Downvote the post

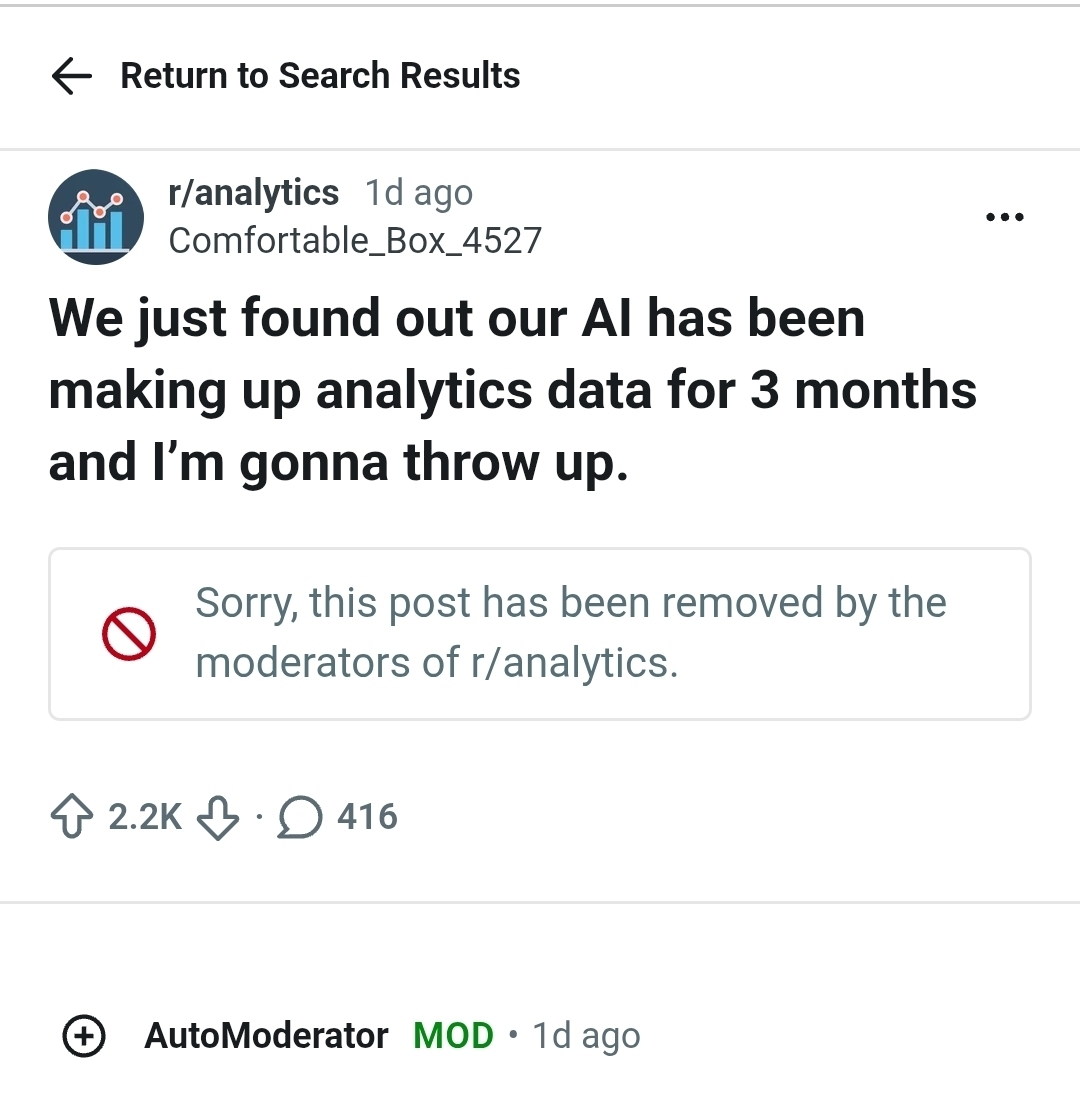(x=217, y=818)
